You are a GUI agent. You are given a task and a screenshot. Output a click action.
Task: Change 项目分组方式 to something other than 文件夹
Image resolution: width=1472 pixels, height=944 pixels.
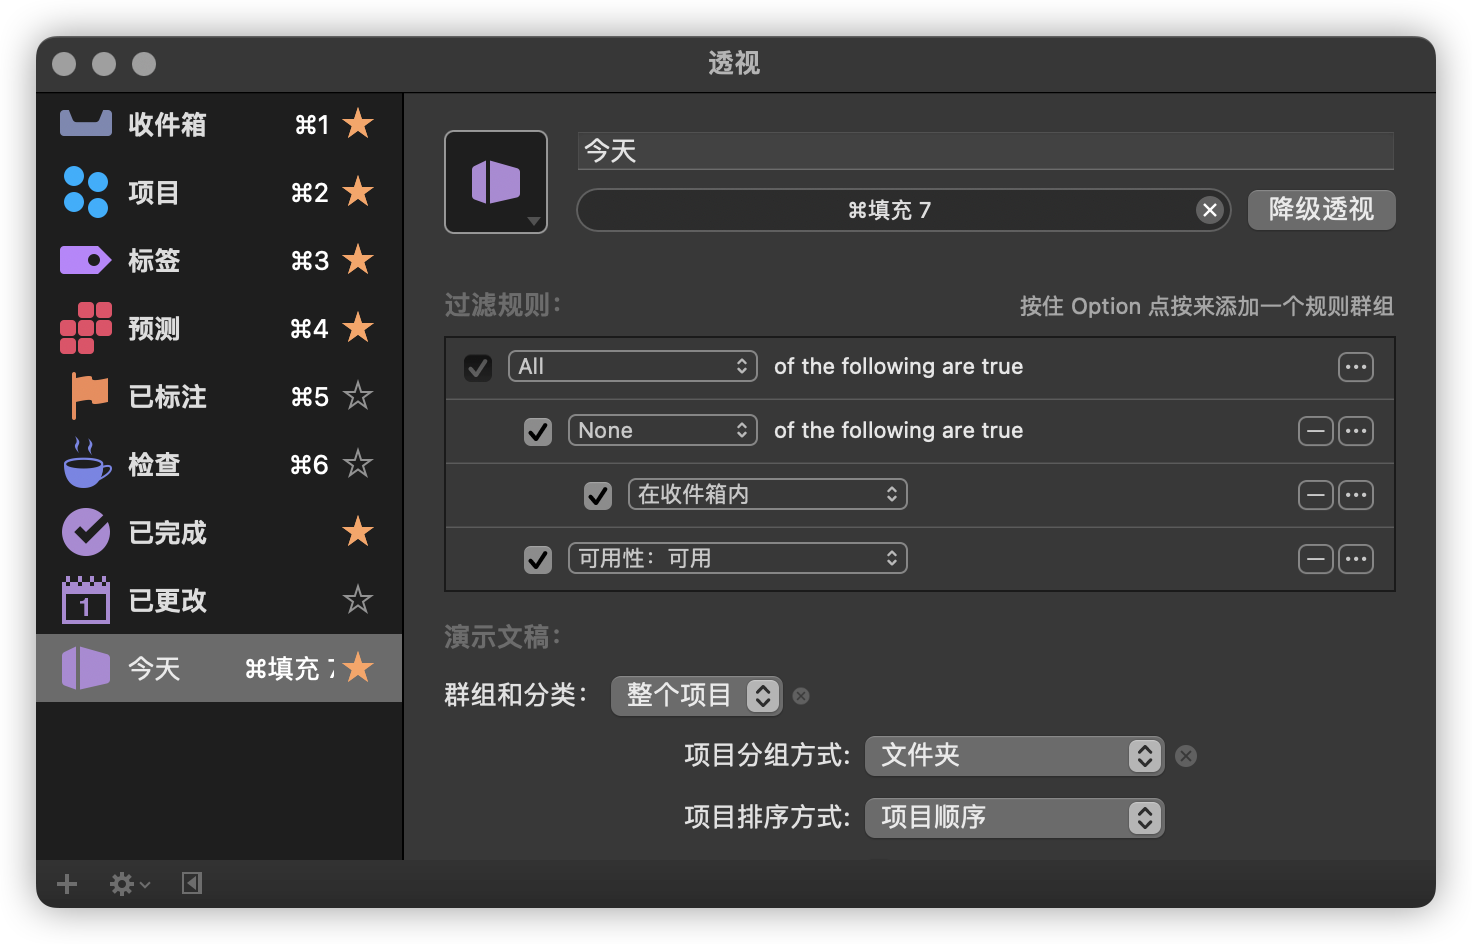tap(1013, 756)
